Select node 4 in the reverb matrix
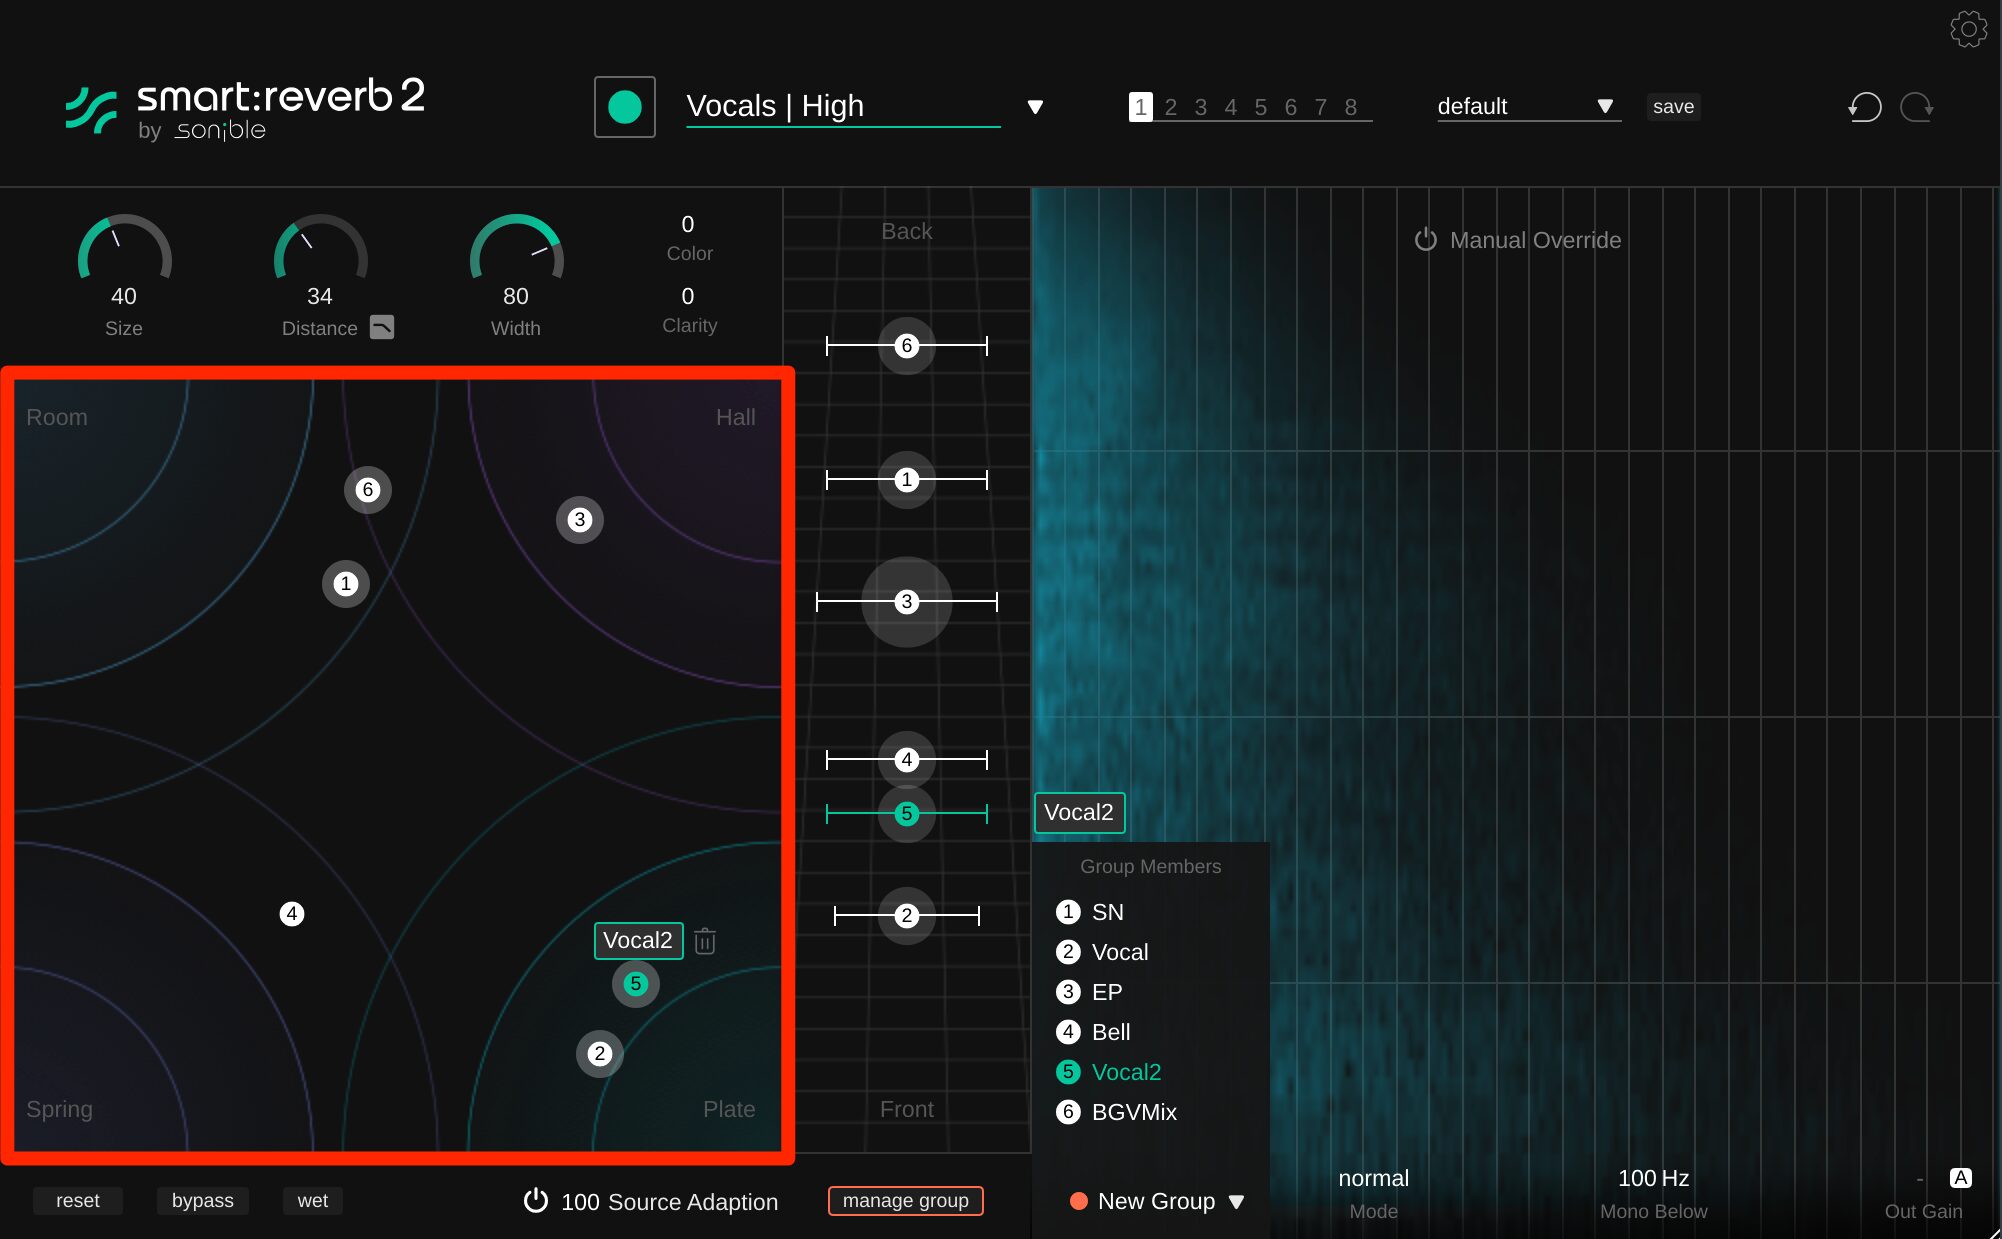Screen dimensions: 2002x1239 point(292,914)
